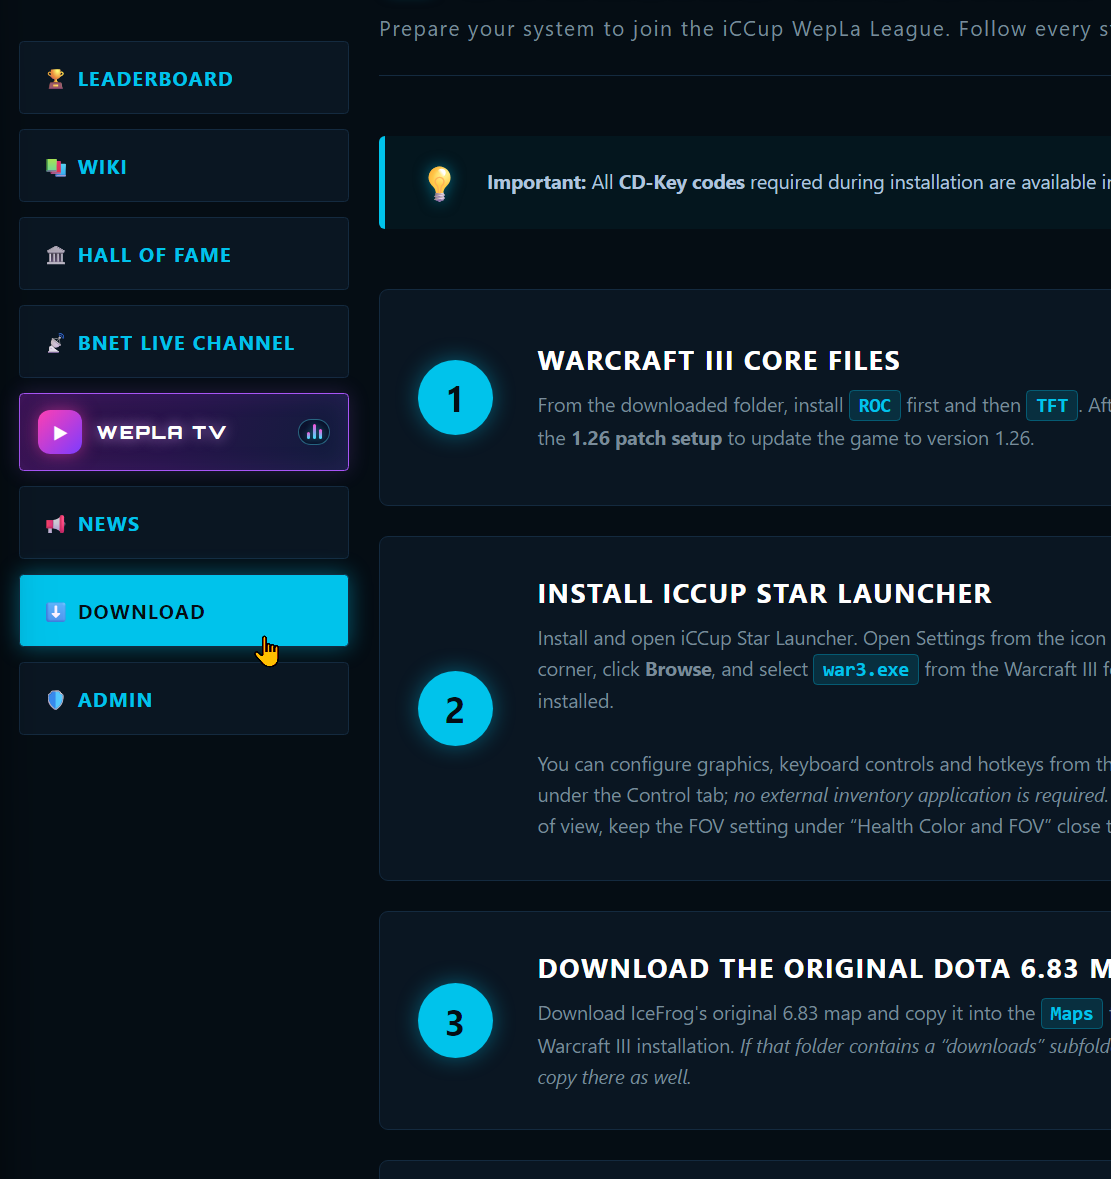The height and width of the screenshot is (1179, 1111).
Task: Click the italic 'no external inventory application' text
Action: [x=919, y=796]
